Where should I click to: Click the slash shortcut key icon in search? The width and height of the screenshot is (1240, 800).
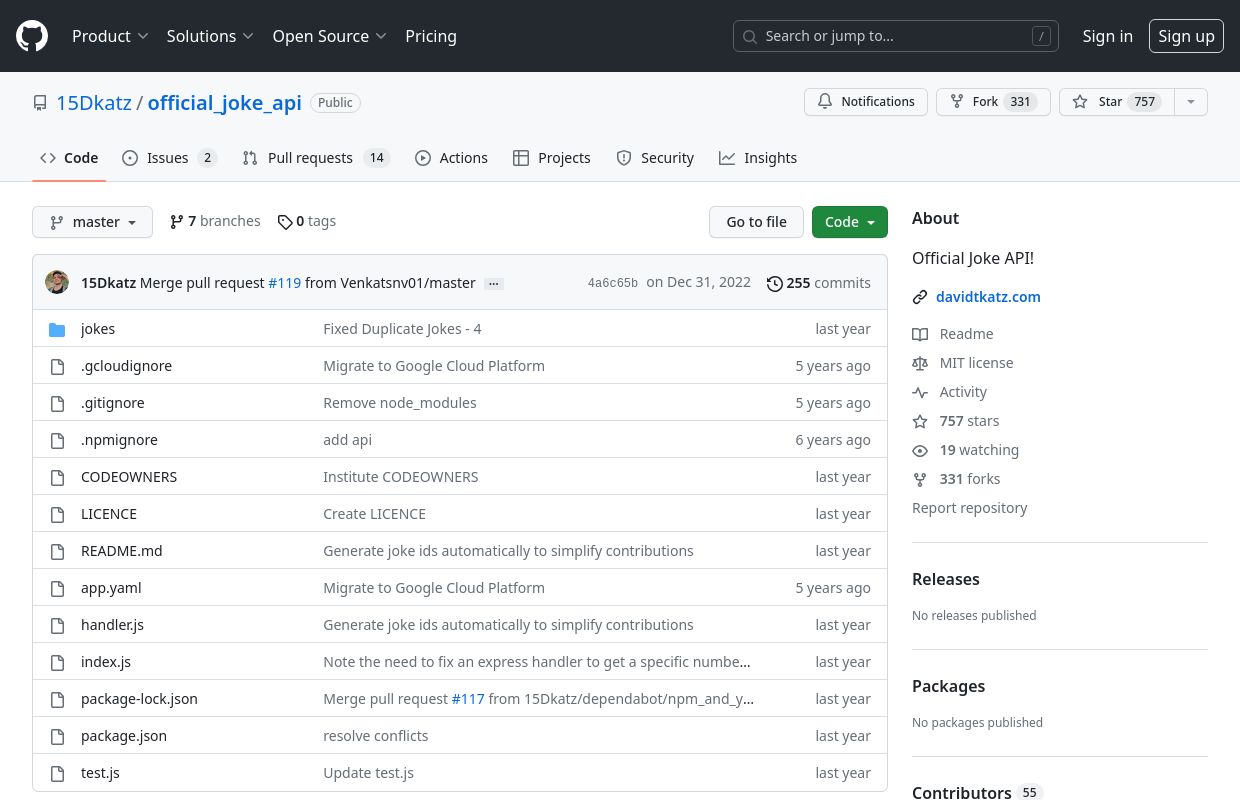[x=1041, y=36]
